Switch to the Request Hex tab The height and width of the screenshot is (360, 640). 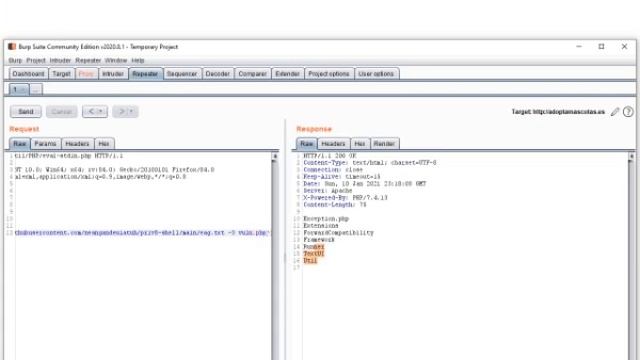point(104,144)
